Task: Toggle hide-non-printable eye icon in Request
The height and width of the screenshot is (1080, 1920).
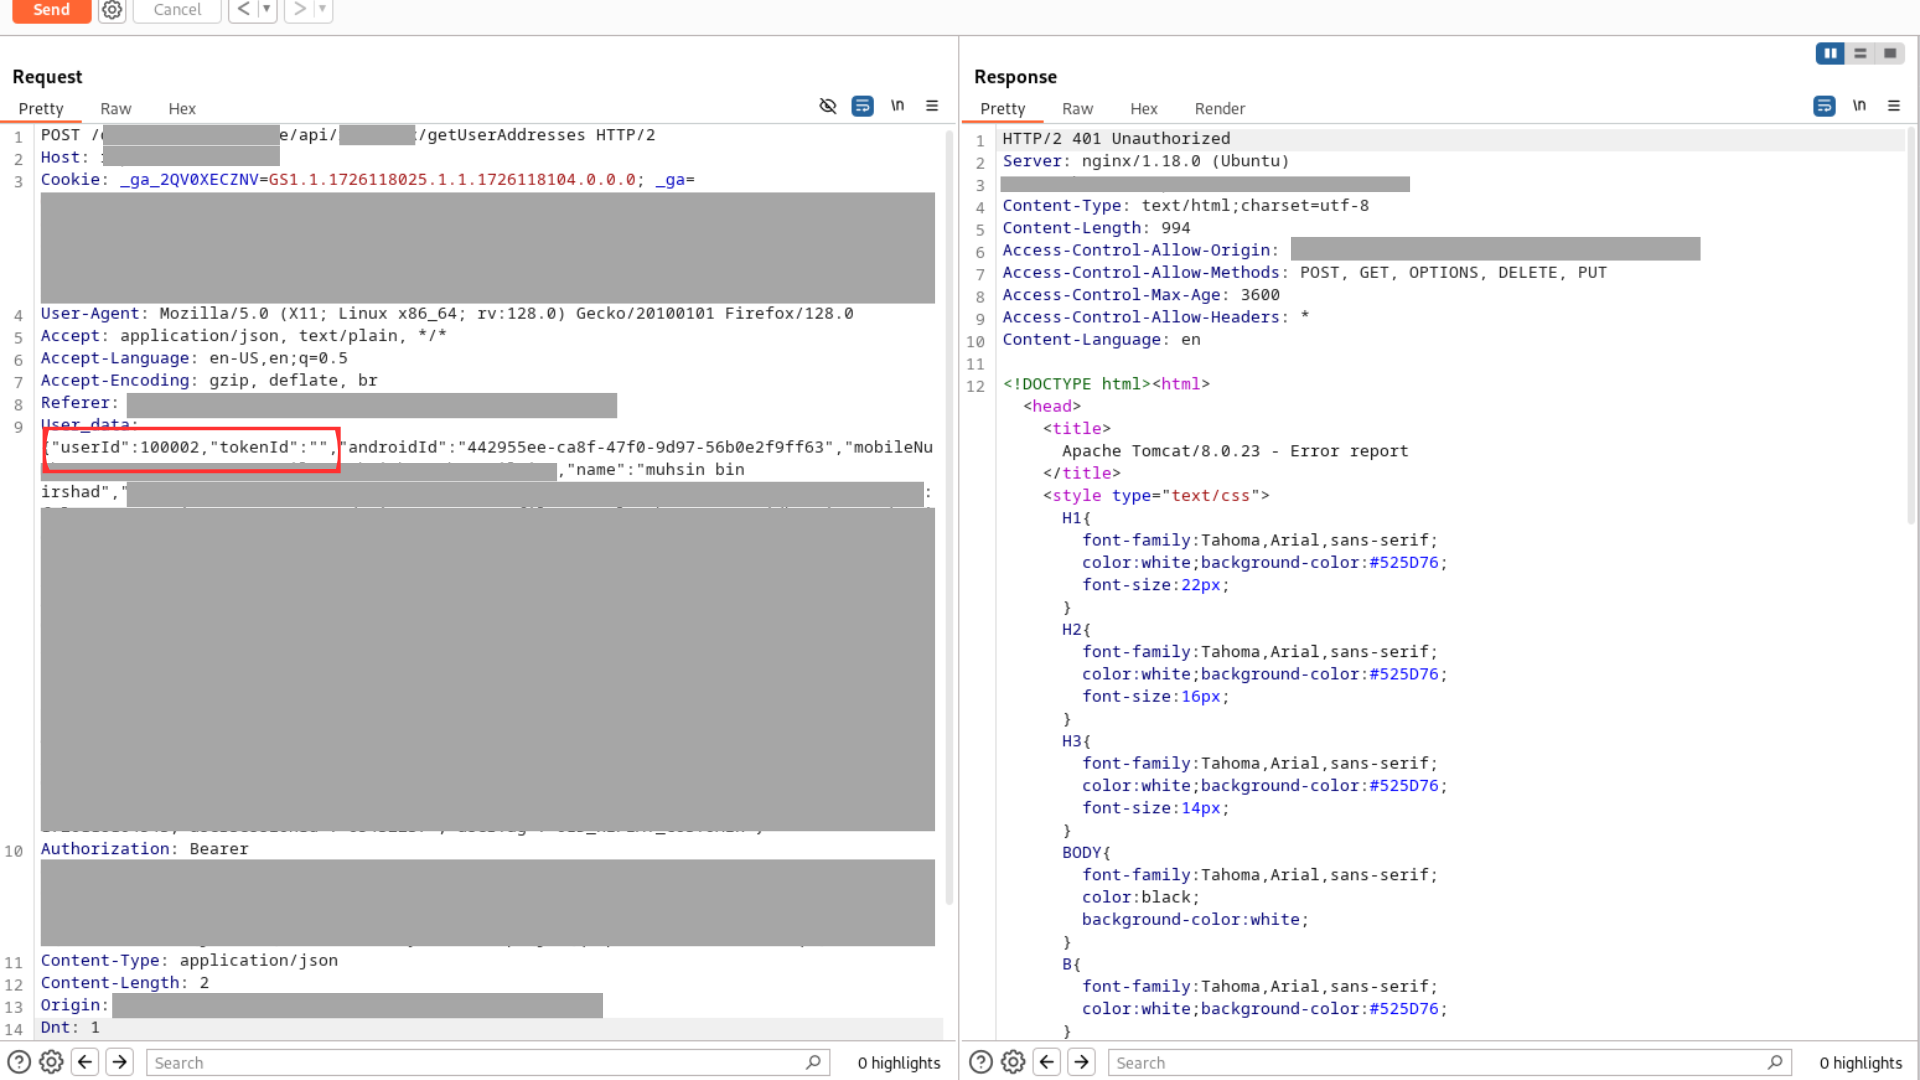Action: pos(828,106)
